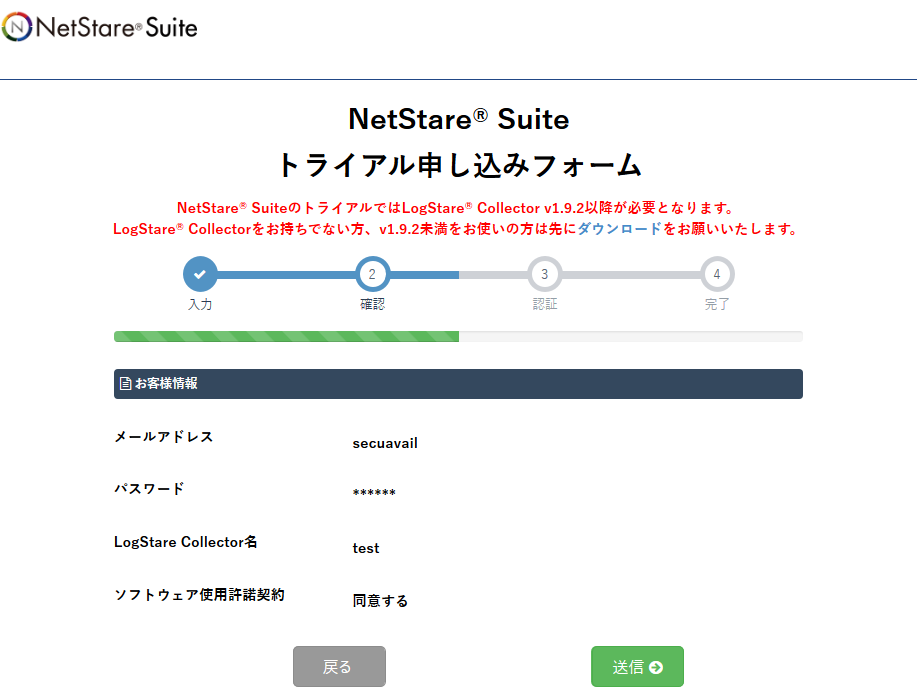Click the 同意する value
The width and height of the screenshot is (917, 700).
coord(380,601)
